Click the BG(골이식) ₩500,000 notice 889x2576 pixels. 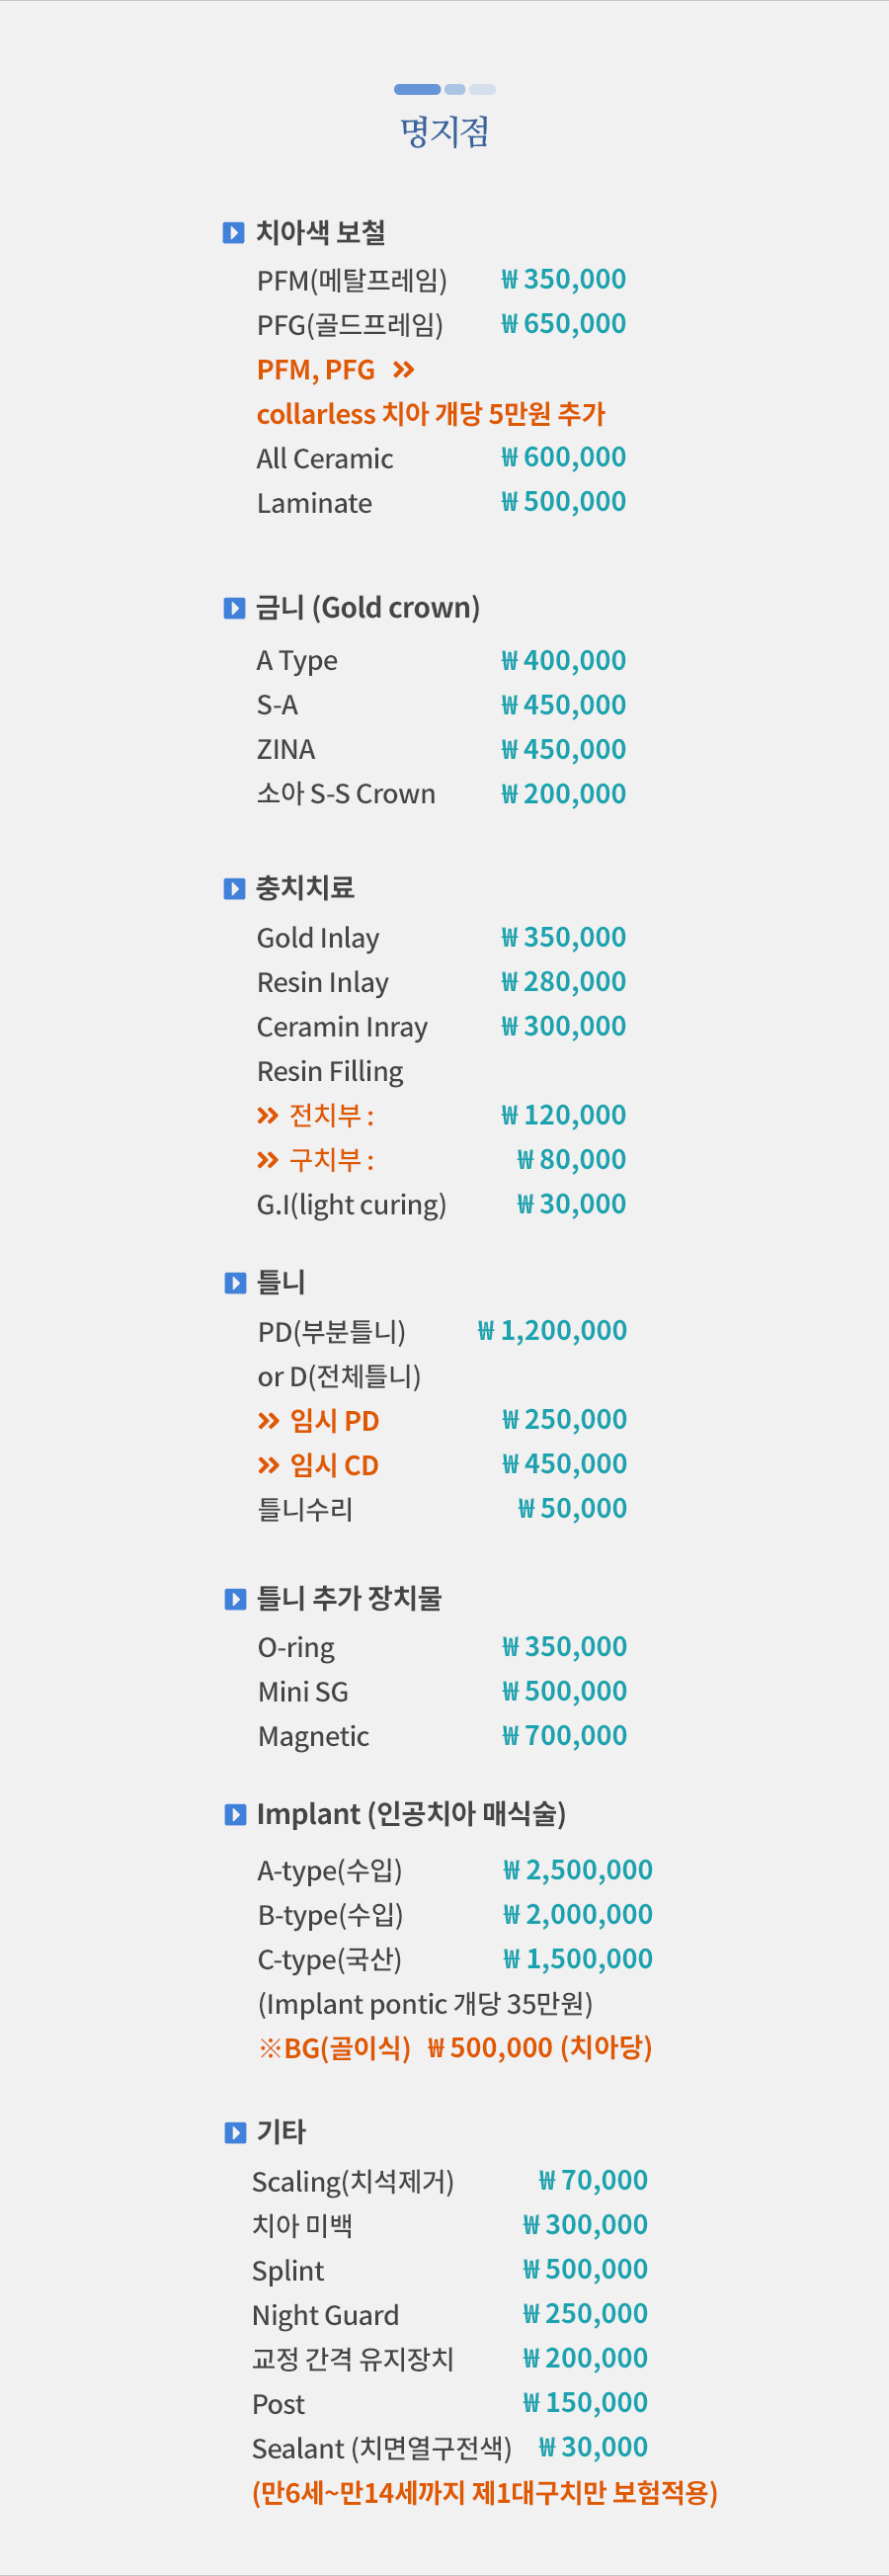(x=455, y=2048)
